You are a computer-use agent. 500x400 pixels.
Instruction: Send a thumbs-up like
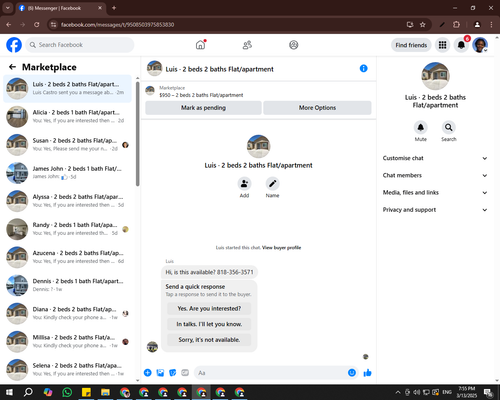[367, 373]
